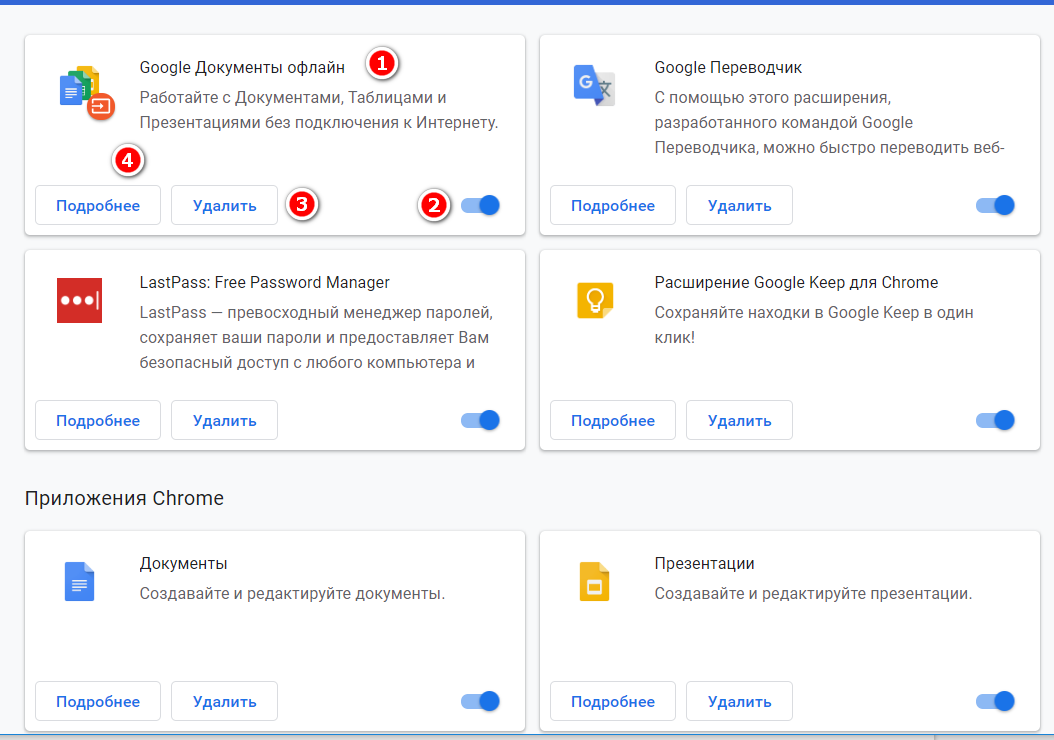Screen dimensions: 1054x740
Task: Click description 'Создавайте и редактируйте документы.'
Action: tap(292, 594)
